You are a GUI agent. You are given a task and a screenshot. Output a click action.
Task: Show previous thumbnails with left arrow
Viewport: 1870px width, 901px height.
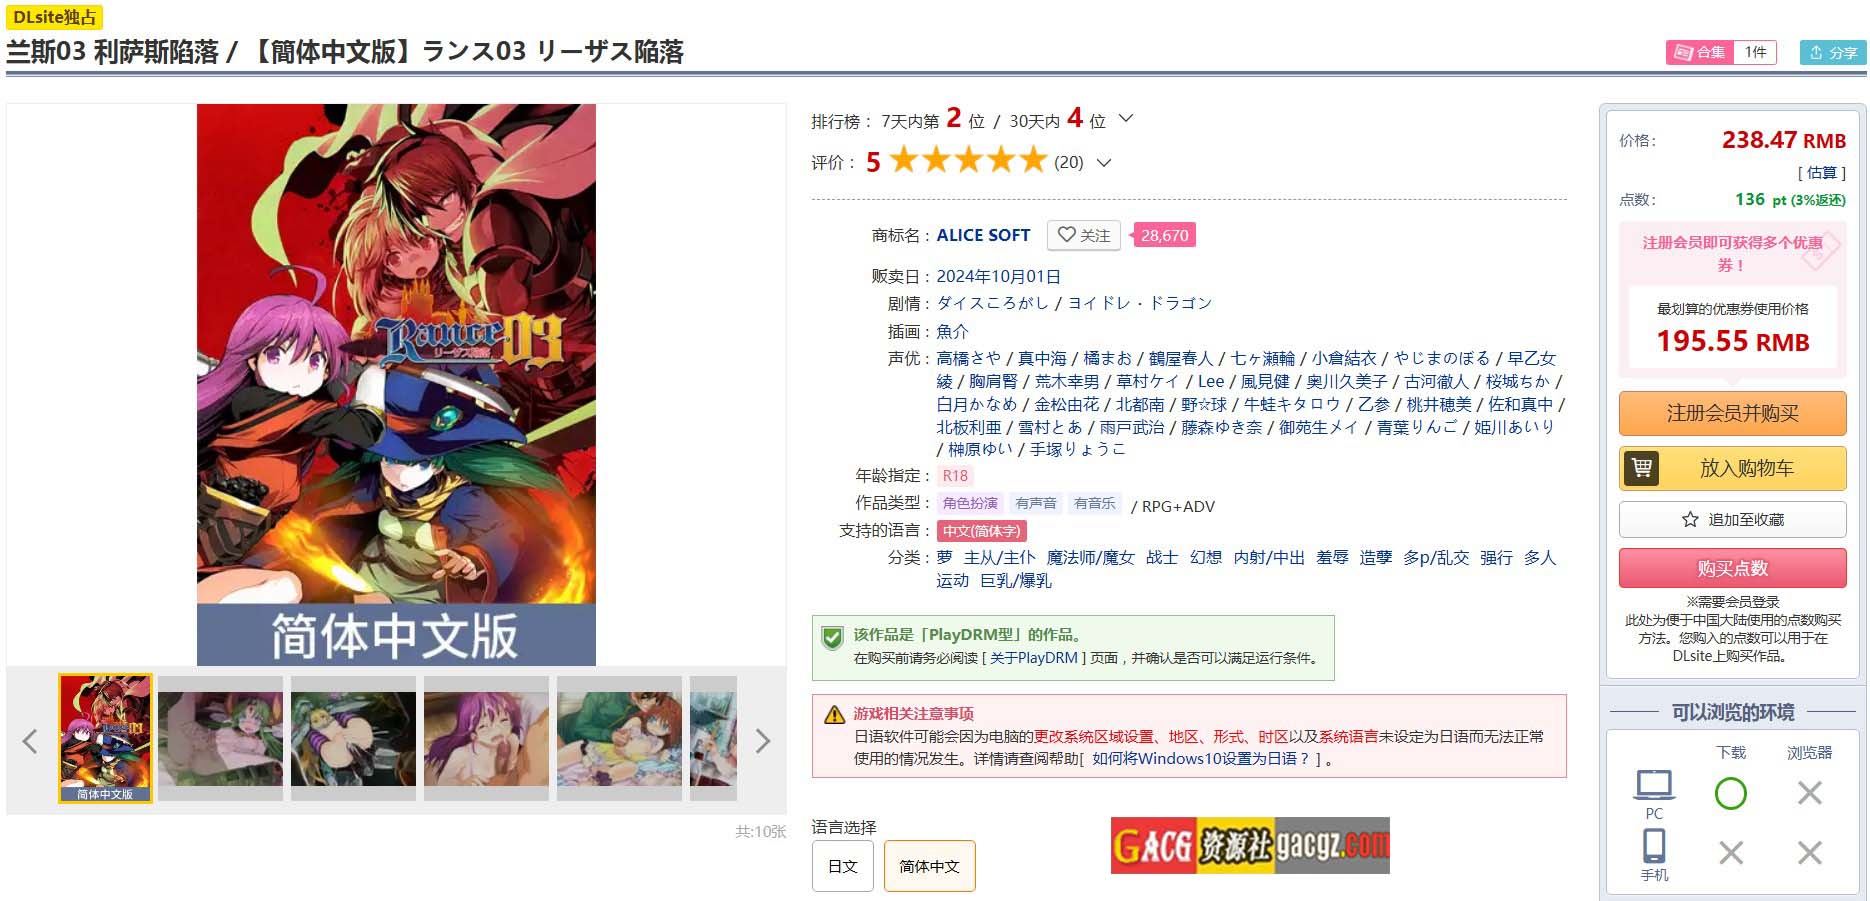coord(30,741)
